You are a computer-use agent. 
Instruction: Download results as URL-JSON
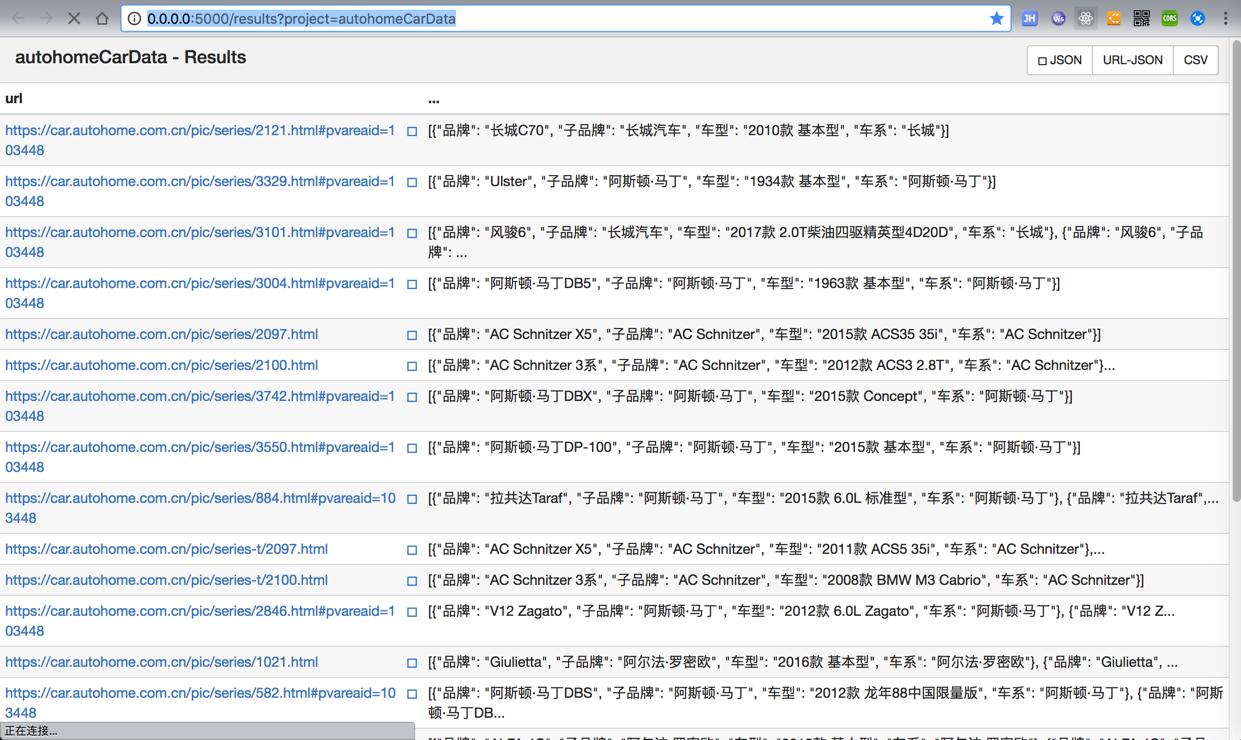[x=1132, y=60]
